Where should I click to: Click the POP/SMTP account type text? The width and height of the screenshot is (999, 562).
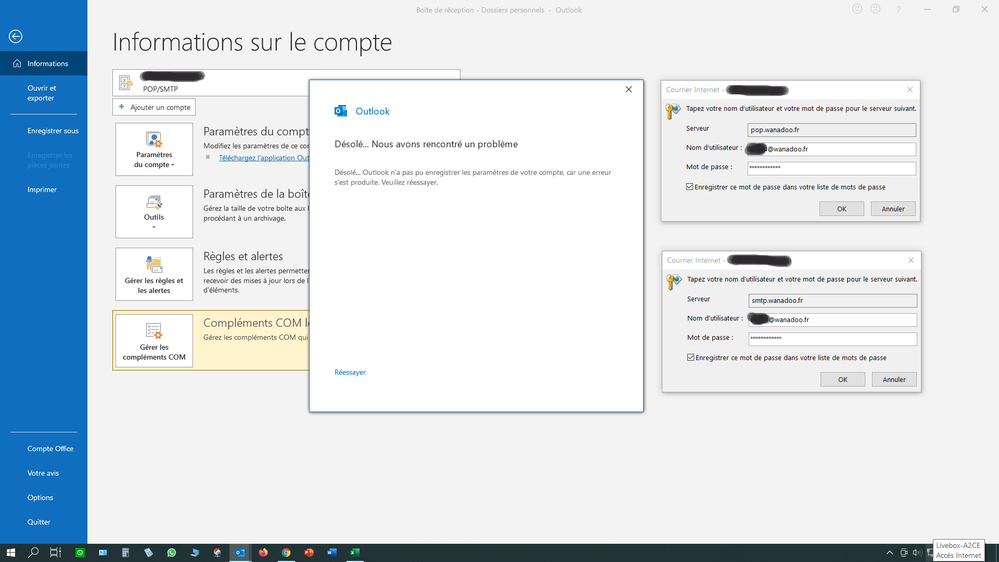[x=161, y=89]
